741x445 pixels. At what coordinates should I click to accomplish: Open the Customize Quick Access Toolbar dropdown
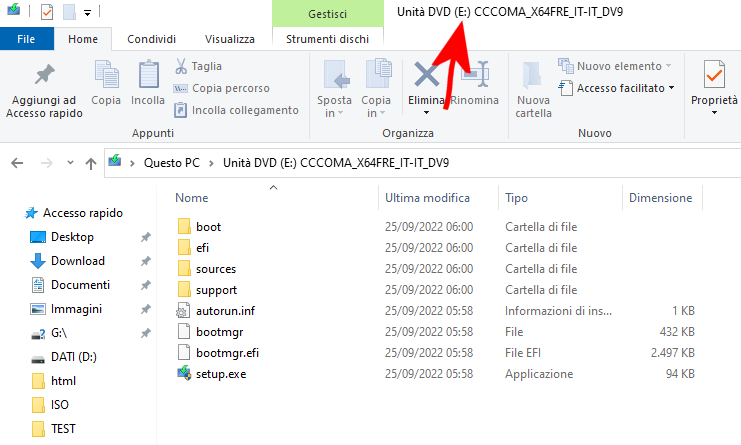87,13
